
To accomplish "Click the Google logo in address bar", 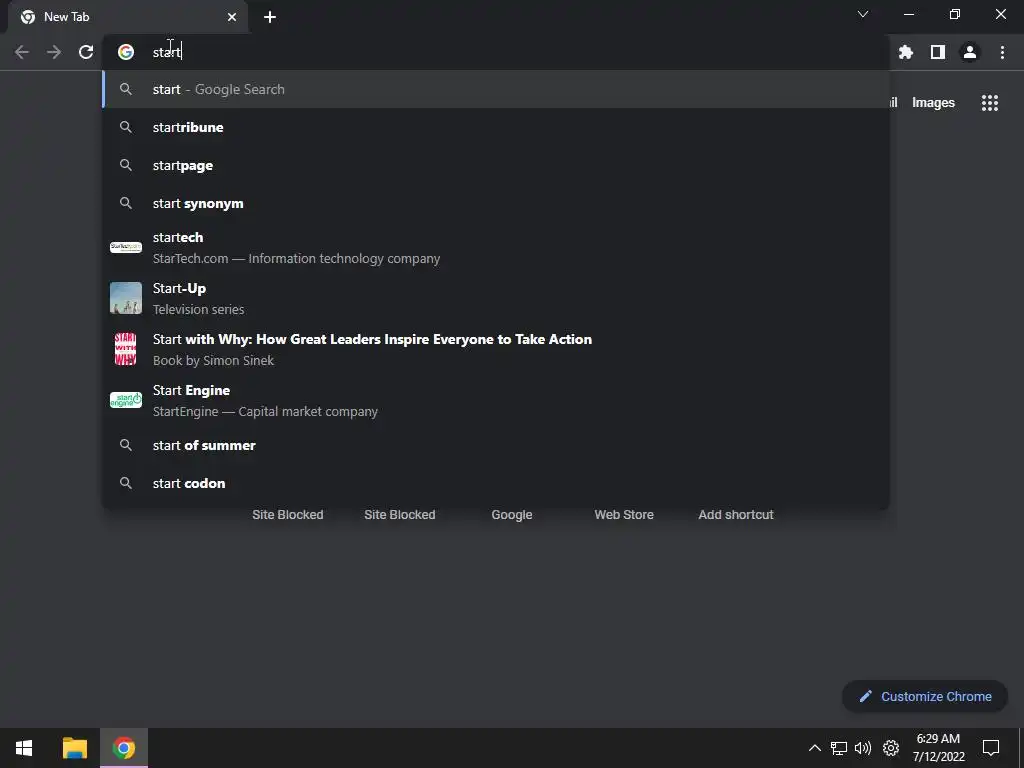I will (126, 52).
